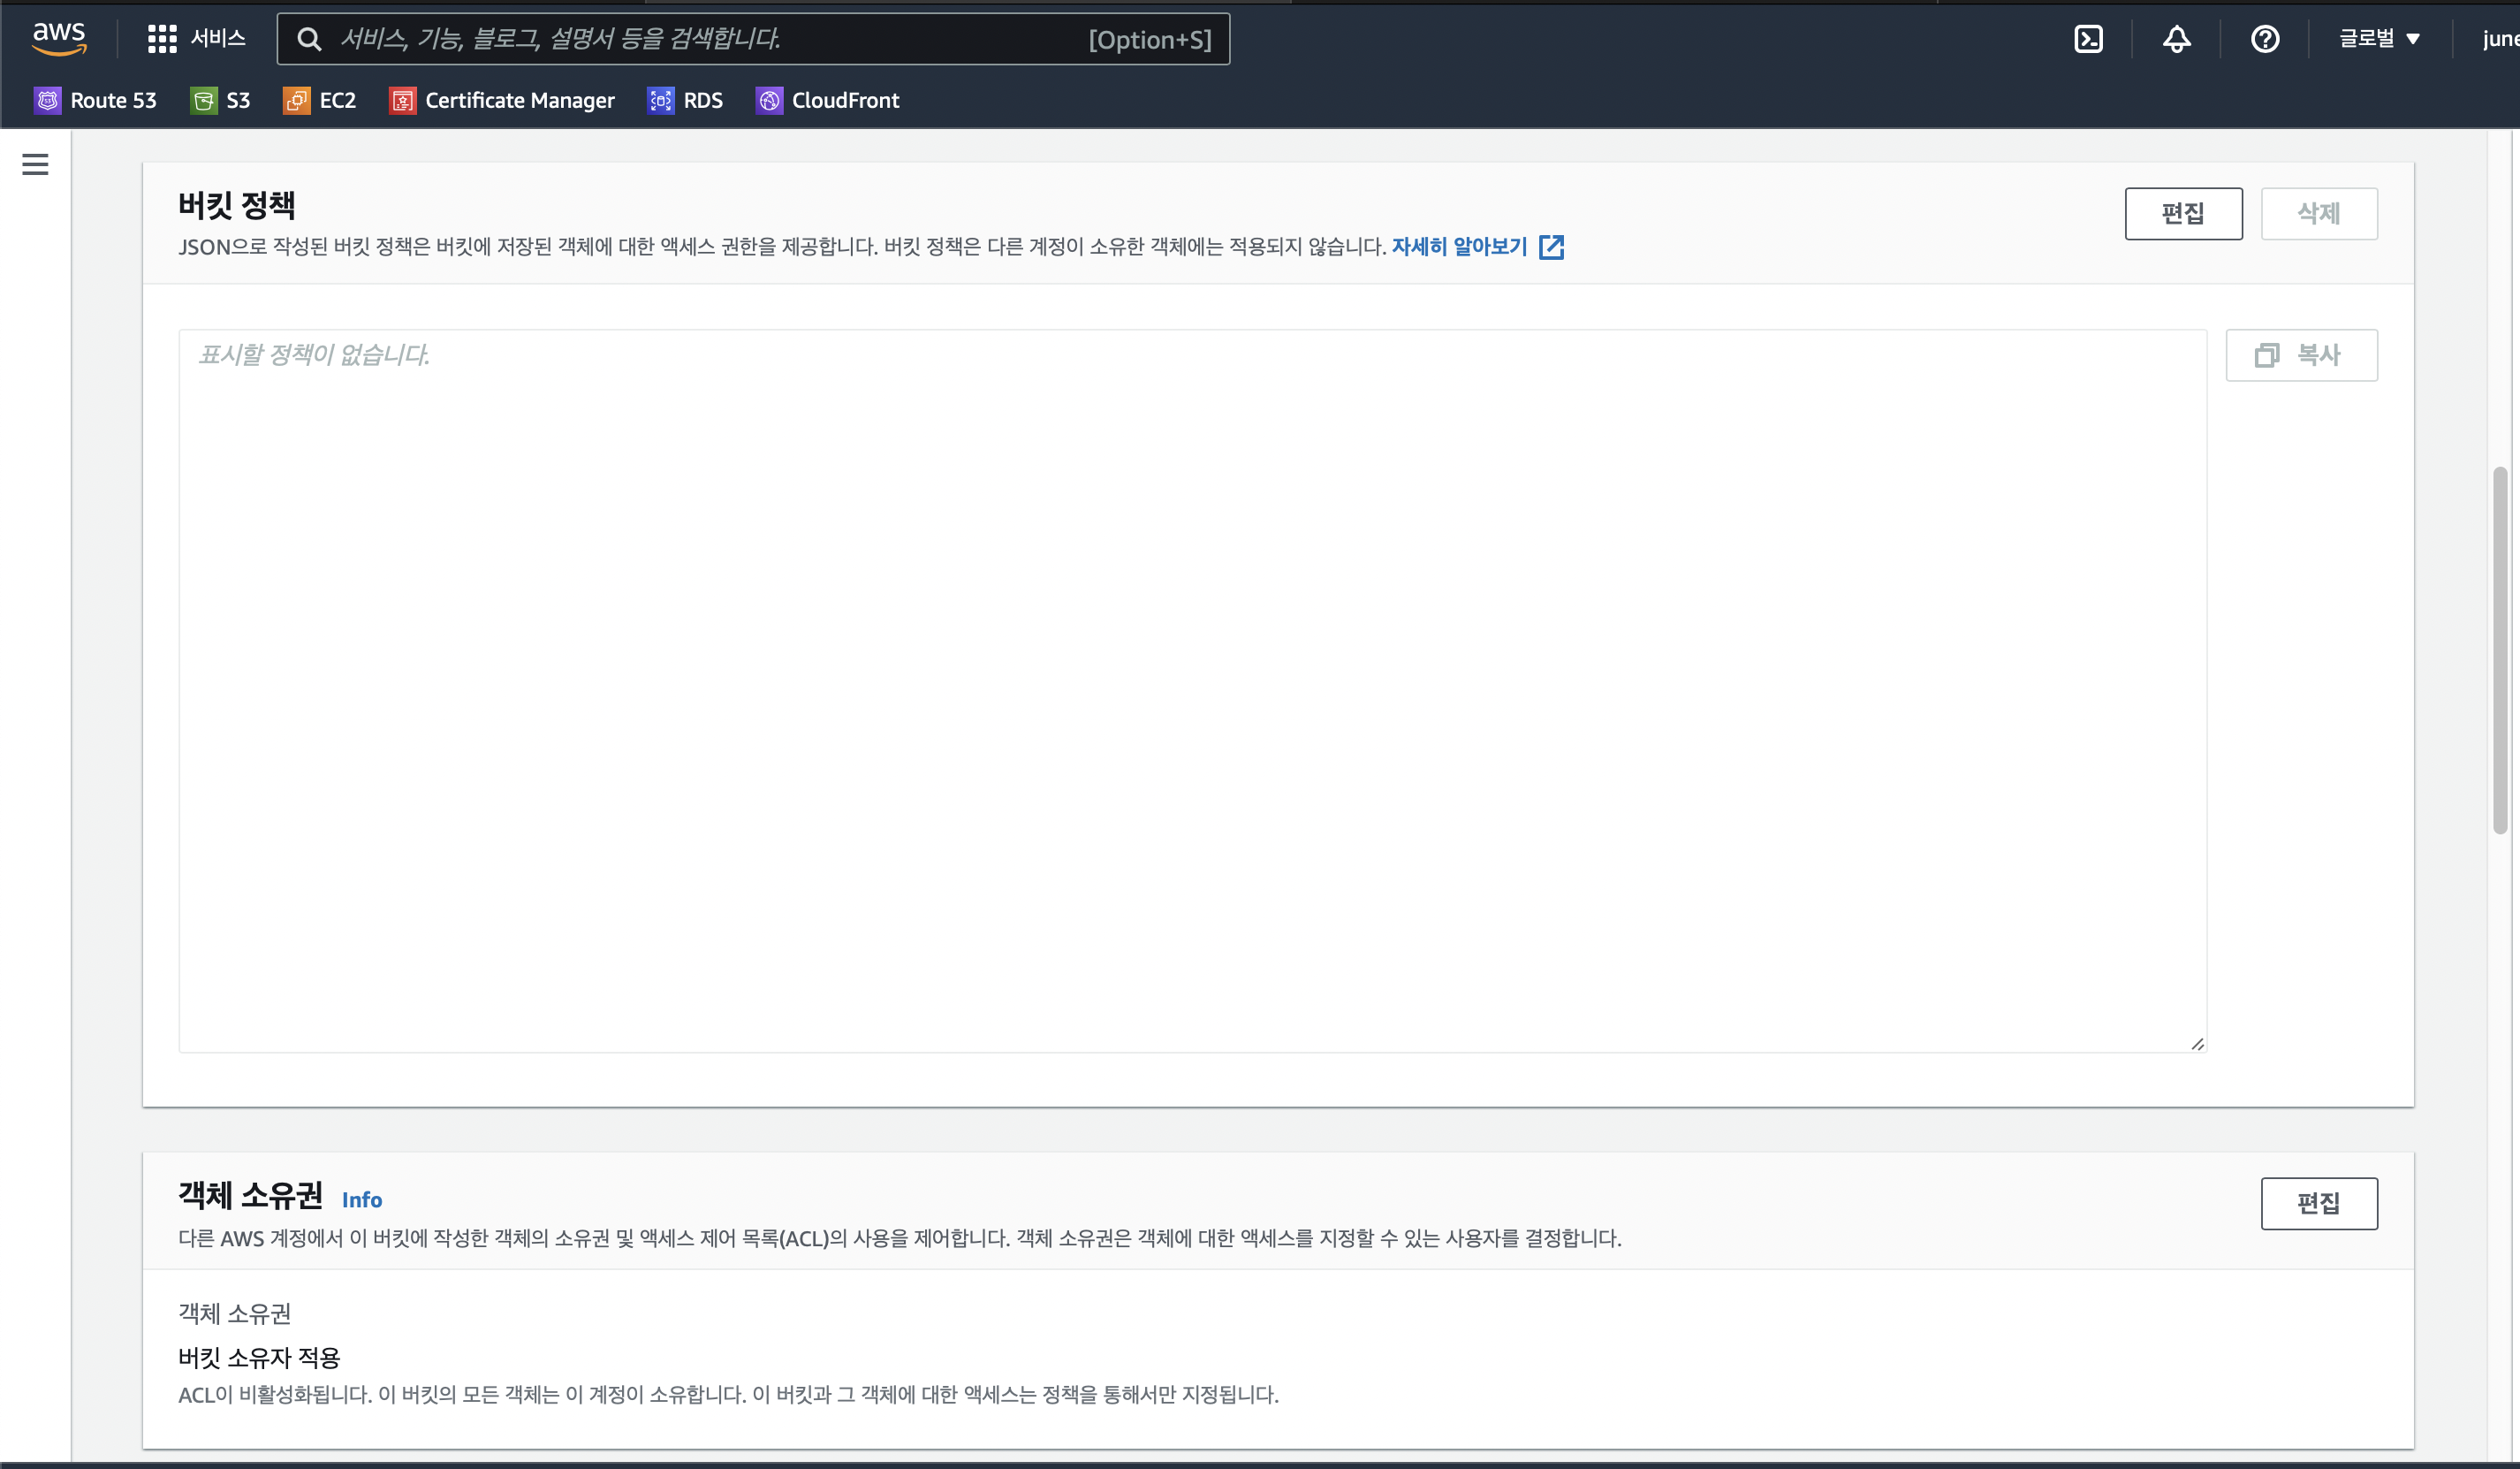The width and height of the screenshot is (2520, 1469).
Task: Launch the CloudShell terminal icon
Action: pyautogui.click(x=2088, y=39)
